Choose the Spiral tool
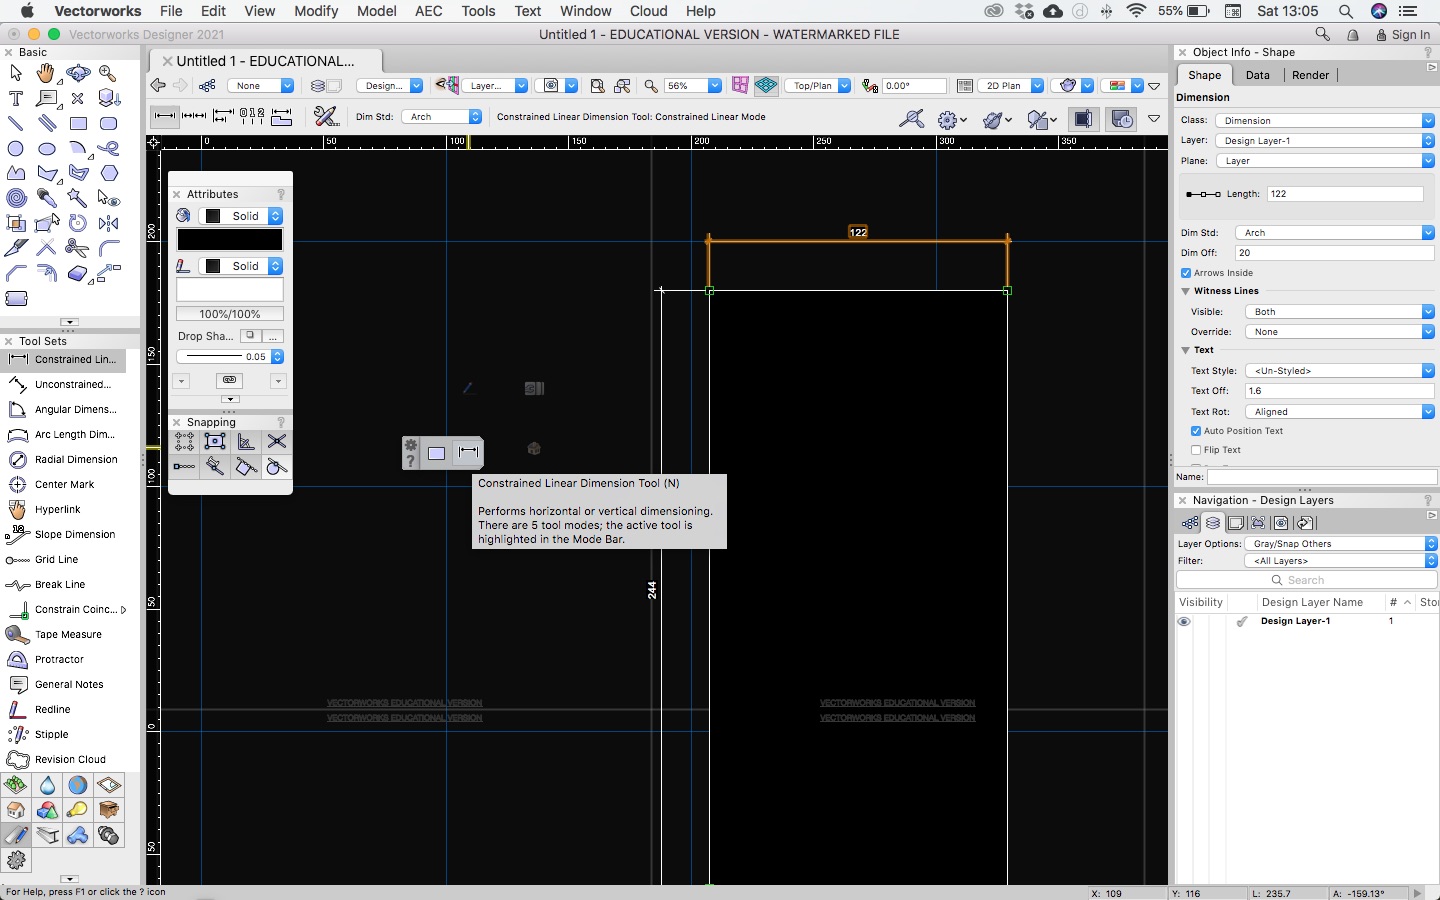The height and width of the screenshot is (900, 1440). click(16, 198)
